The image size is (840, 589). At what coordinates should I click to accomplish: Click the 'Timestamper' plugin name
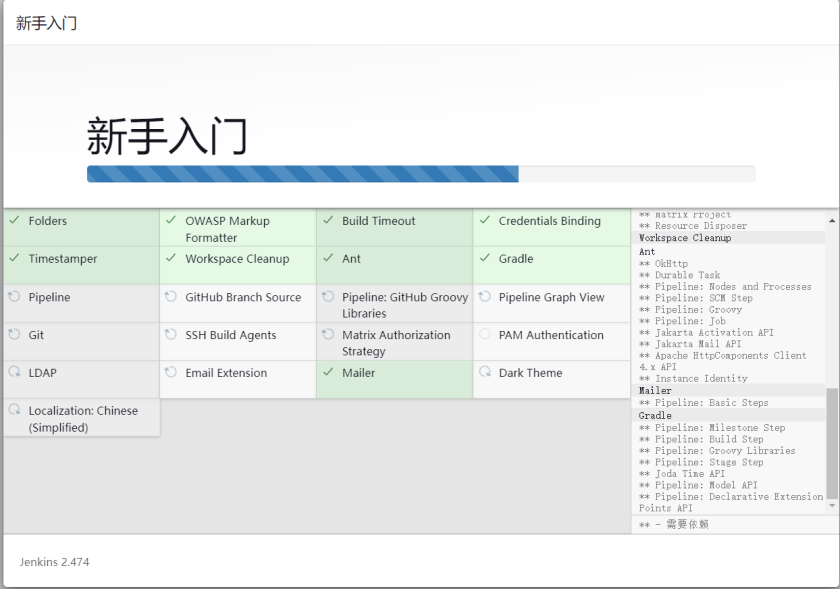63,259
